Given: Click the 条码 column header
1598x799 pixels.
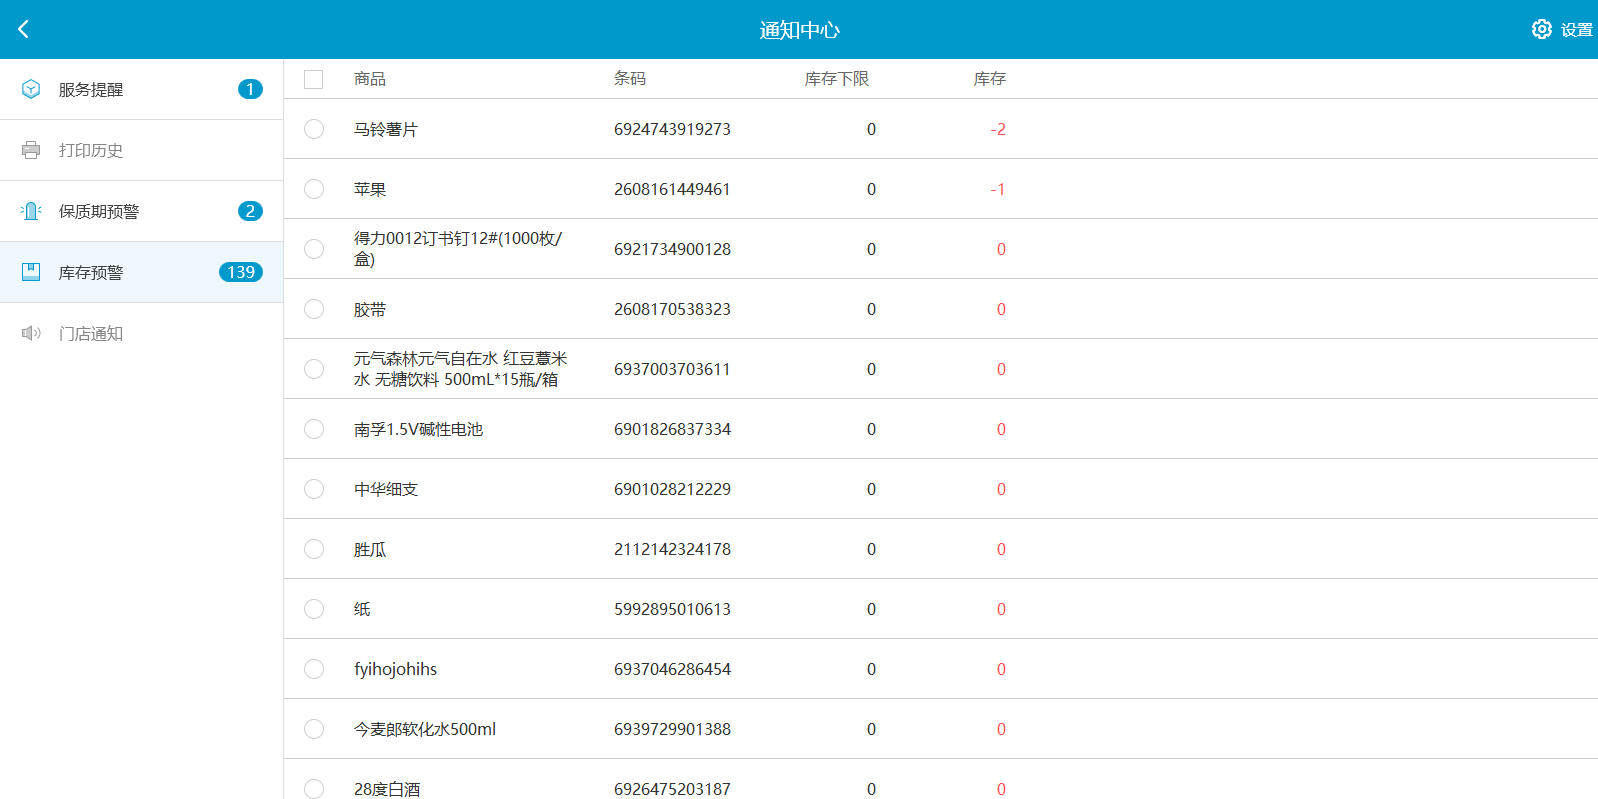Looking at the screenshot, I should (630, 79).
